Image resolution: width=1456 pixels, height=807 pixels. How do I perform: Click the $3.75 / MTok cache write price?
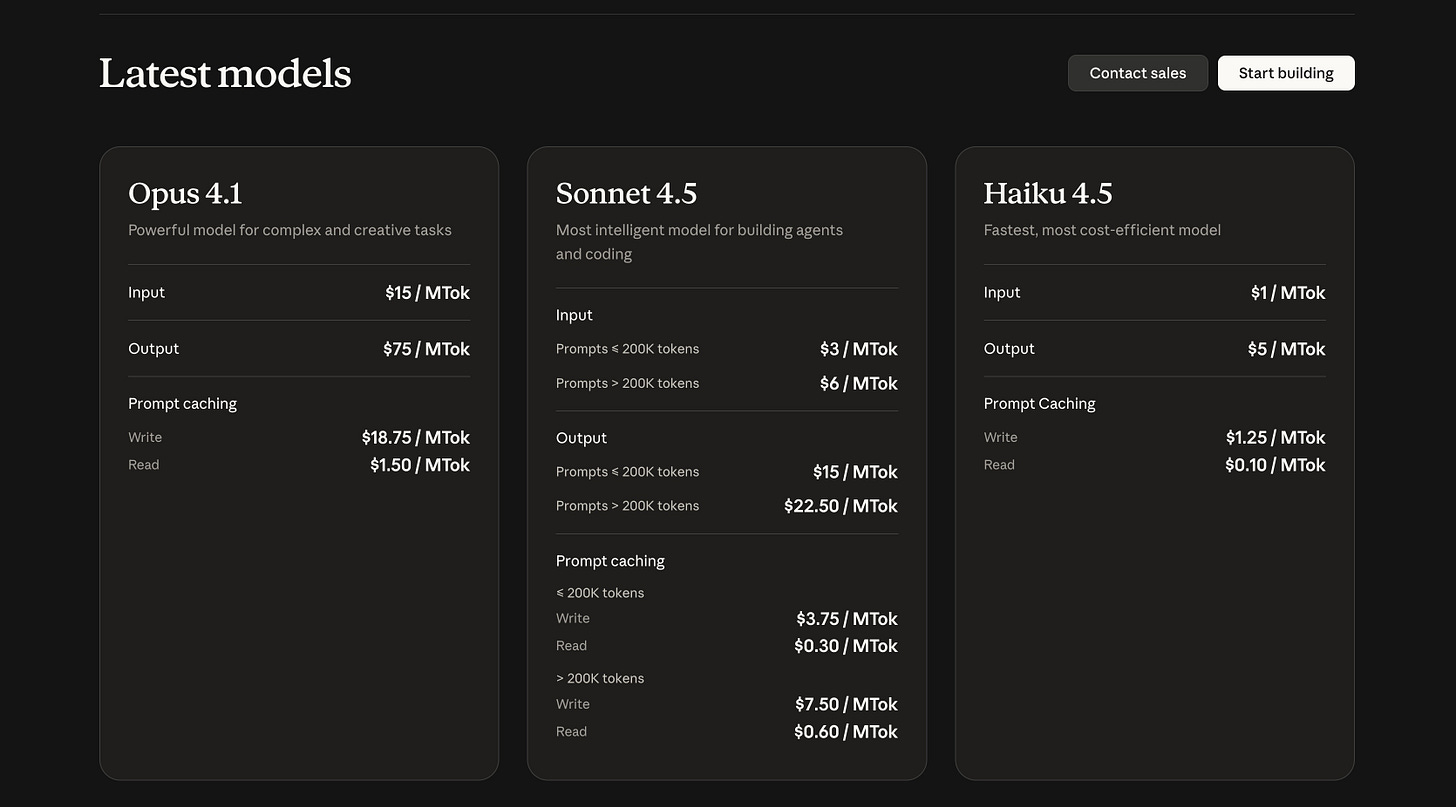(847, 619)
